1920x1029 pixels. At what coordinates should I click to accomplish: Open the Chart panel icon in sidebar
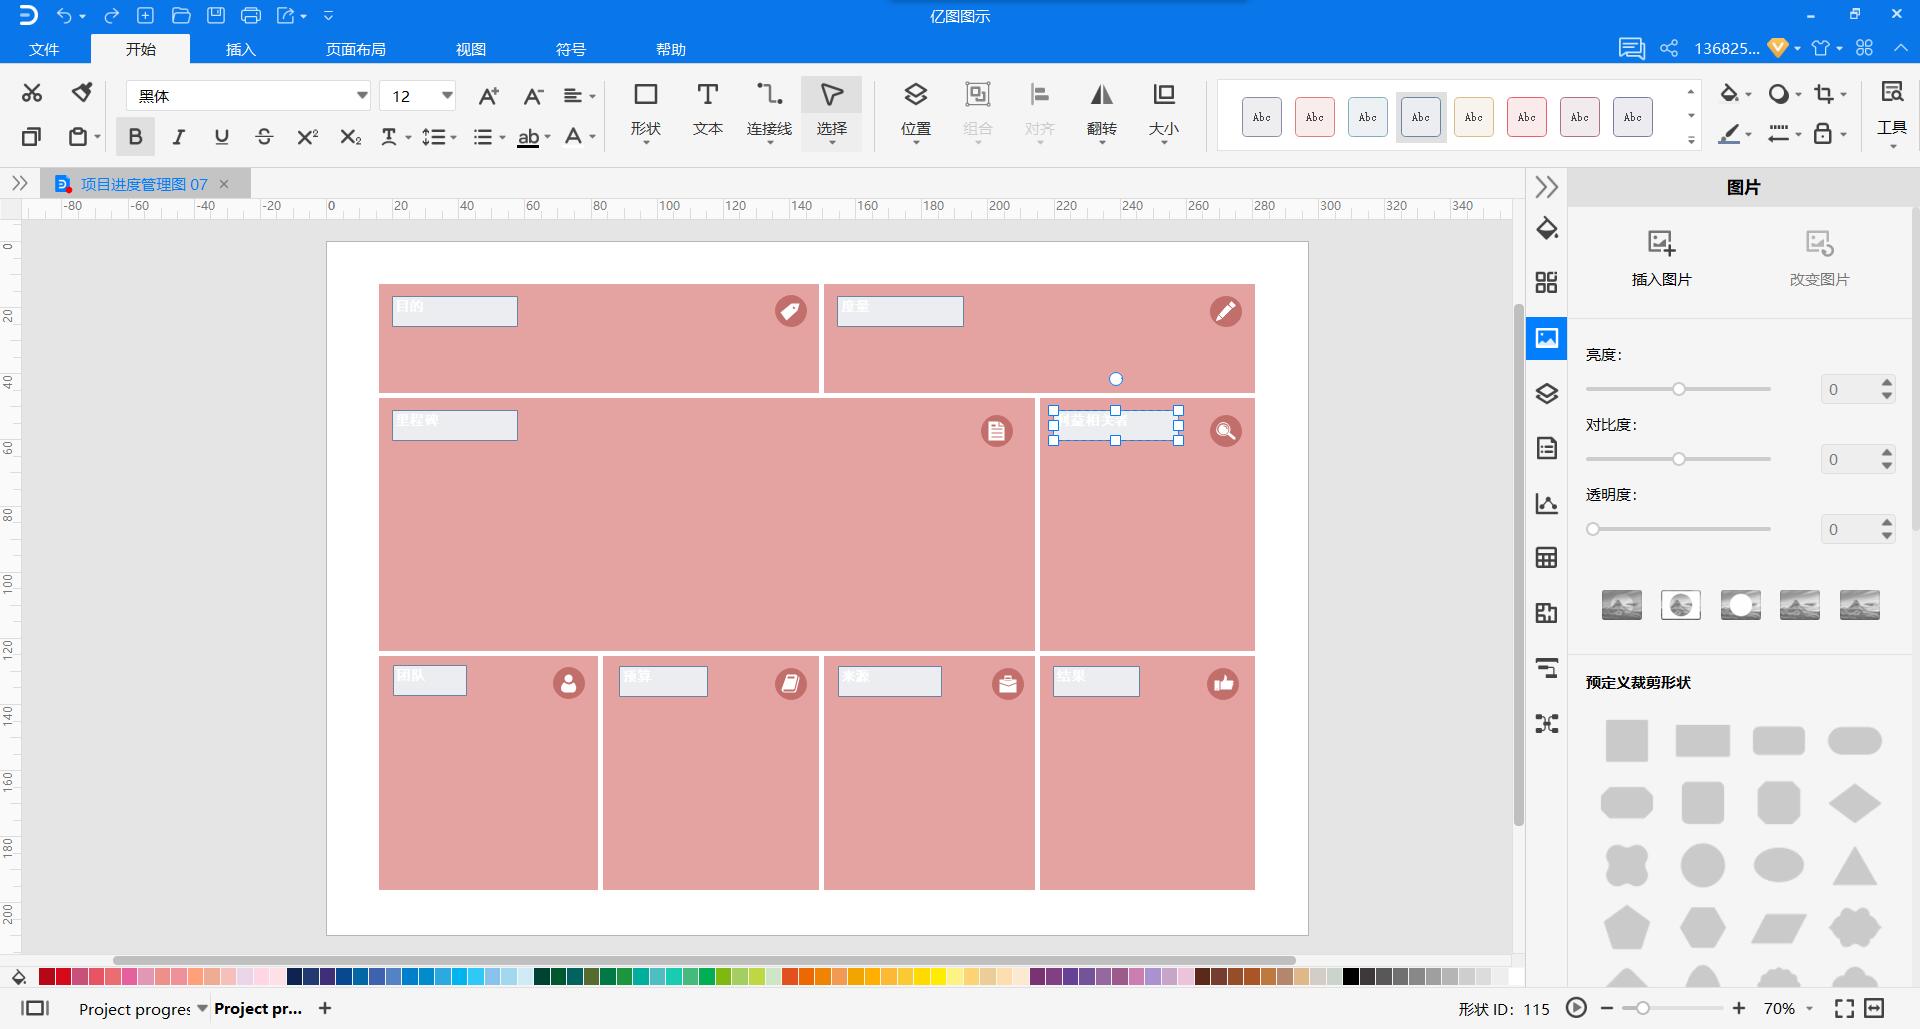pos(1546,504)
